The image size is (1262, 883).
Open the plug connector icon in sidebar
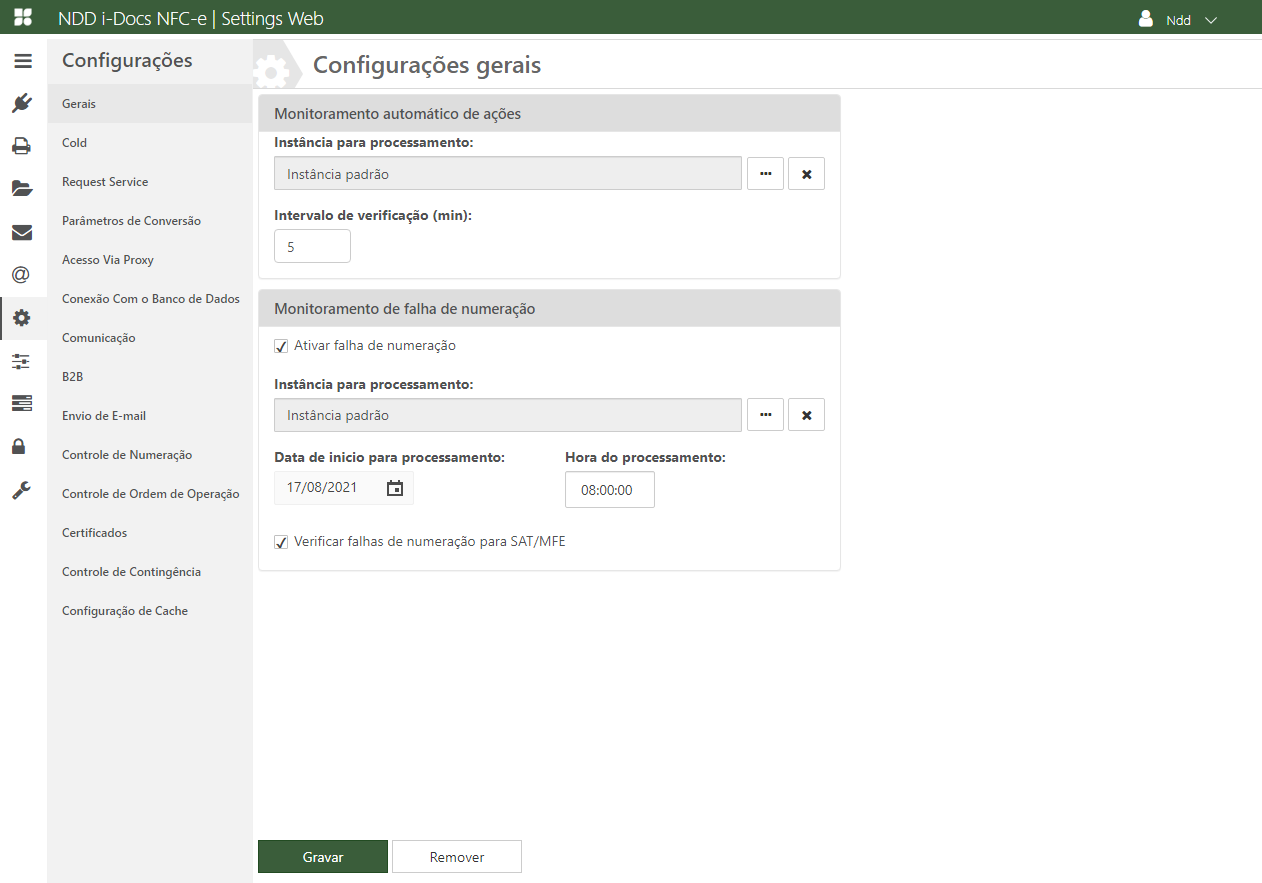[22, 103]
